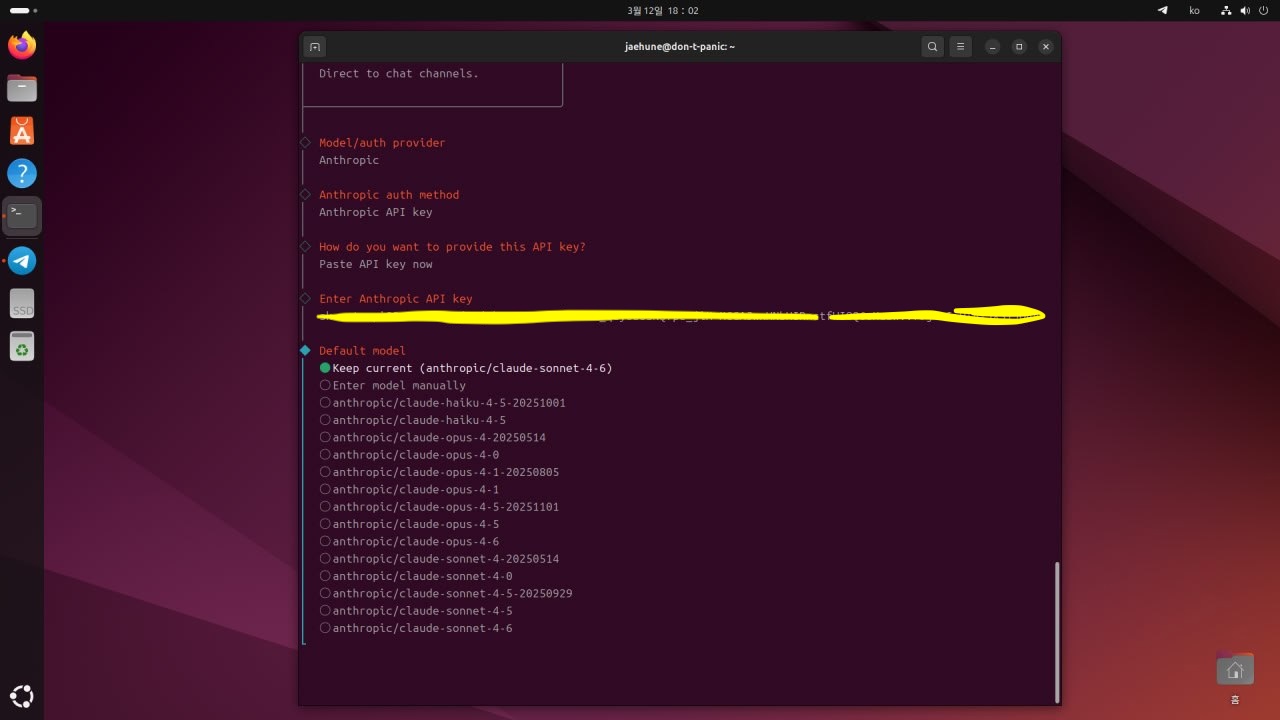This screenshot has width=1280, height=720.
Task: Open the Files app in dock
Action: click(x=22, y=88)
